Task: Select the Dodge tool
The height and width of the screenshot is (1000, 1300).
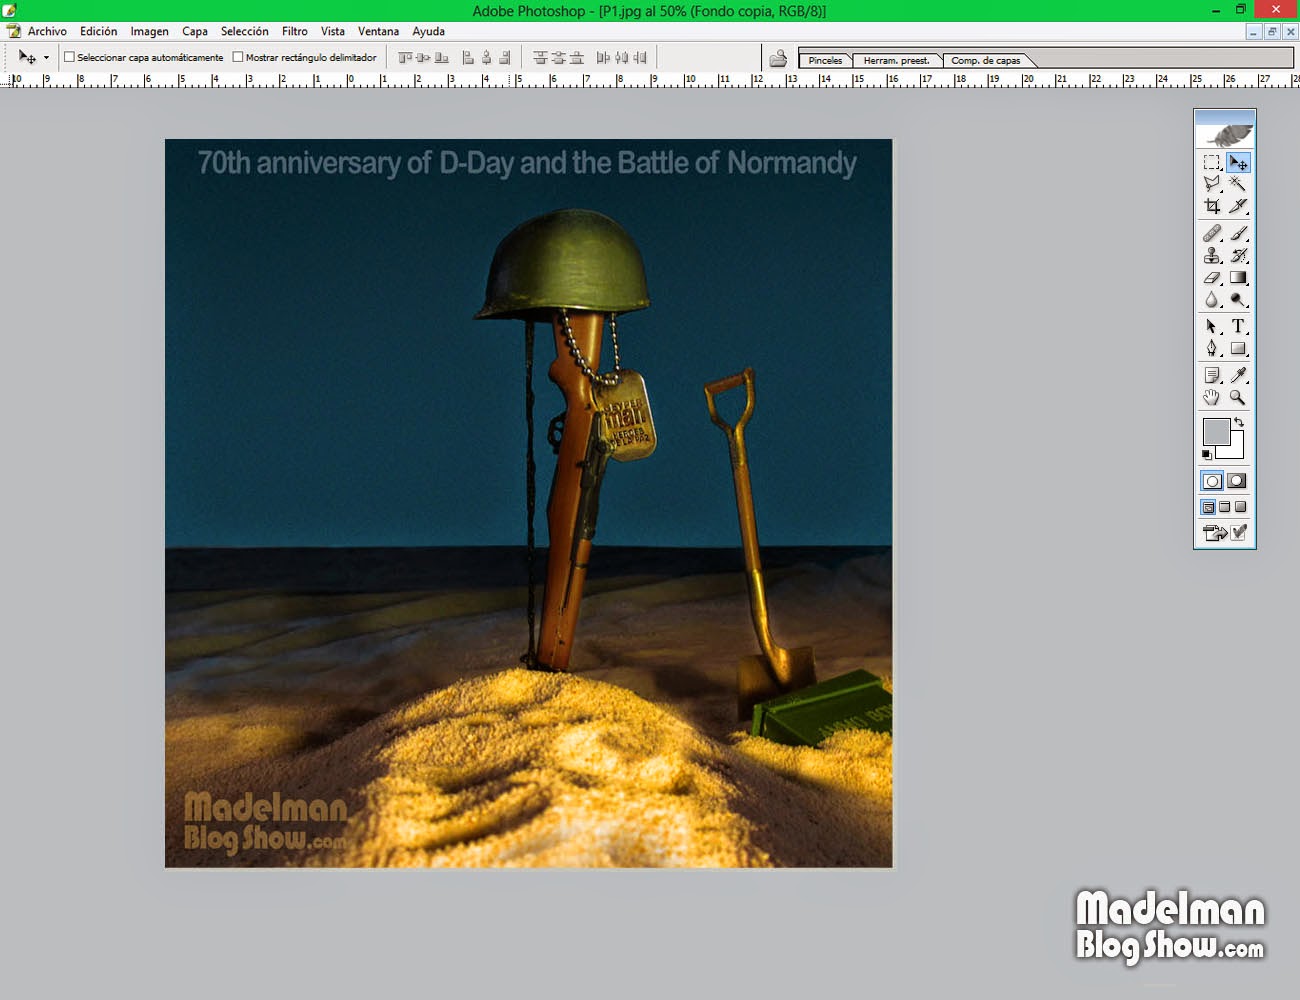Action: (1238, 299)
